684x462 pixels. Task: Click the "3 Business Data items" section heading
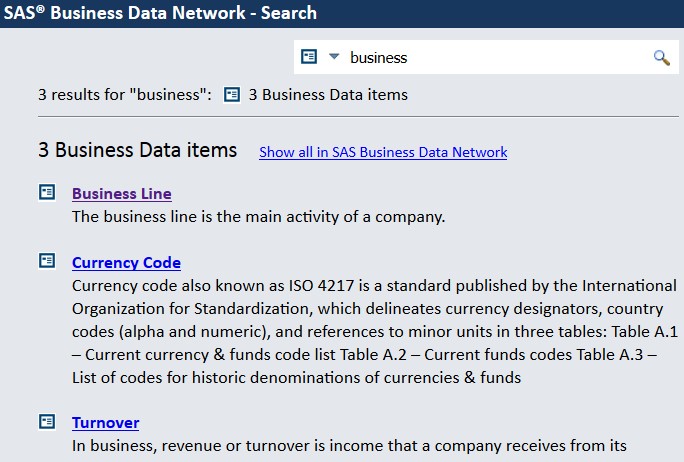[x=137, y=150]
